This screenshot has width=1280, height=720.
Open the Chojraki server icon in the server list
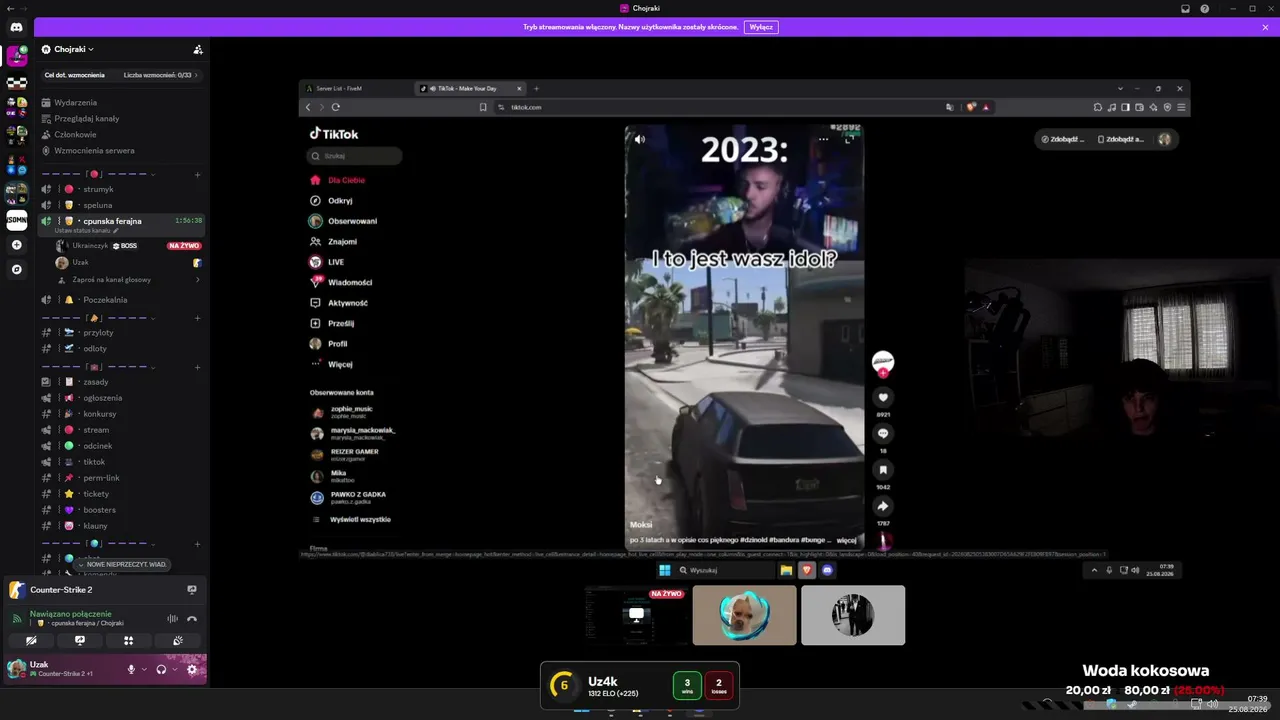(17, 57)
